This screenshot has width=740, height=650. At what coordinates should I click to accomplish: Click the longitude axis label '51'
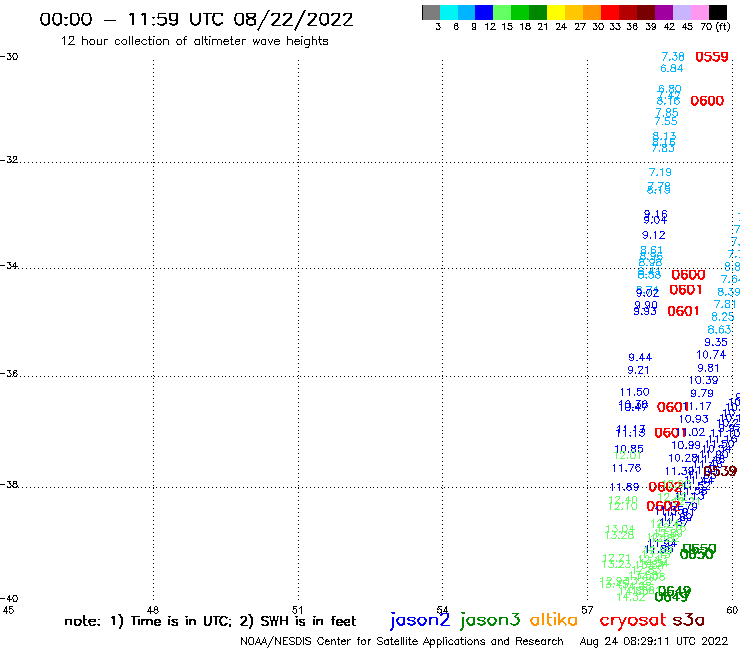[x=298, y=610]
